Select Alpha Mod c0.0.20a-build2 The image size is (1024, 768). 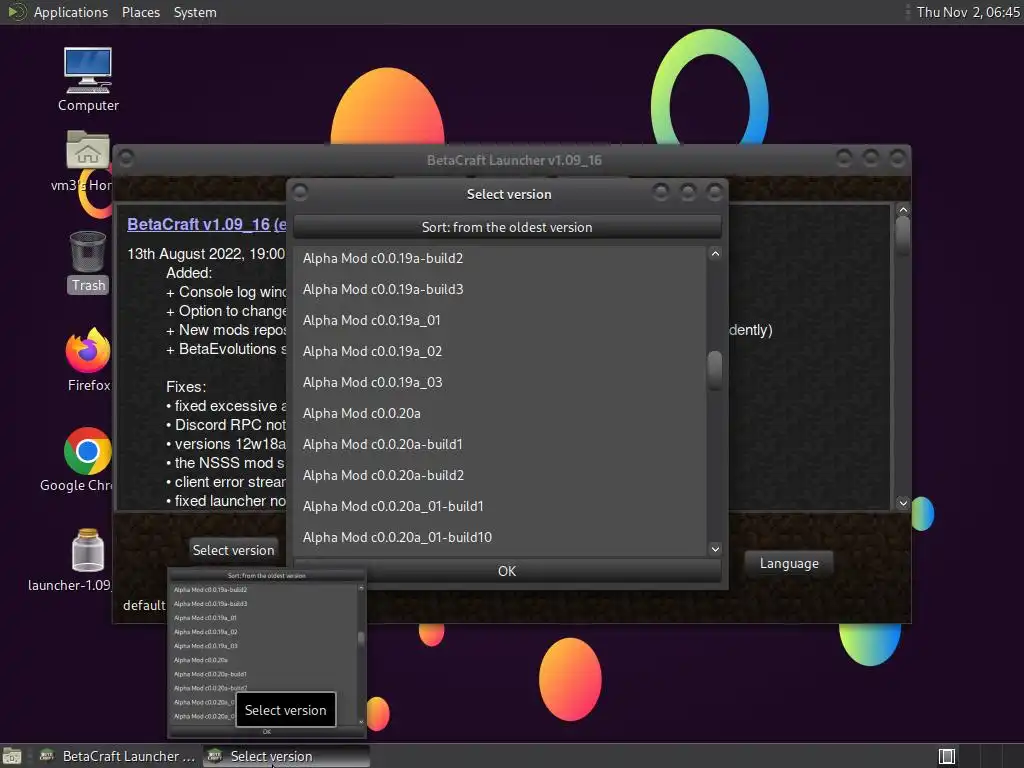(x=500, y=475)
